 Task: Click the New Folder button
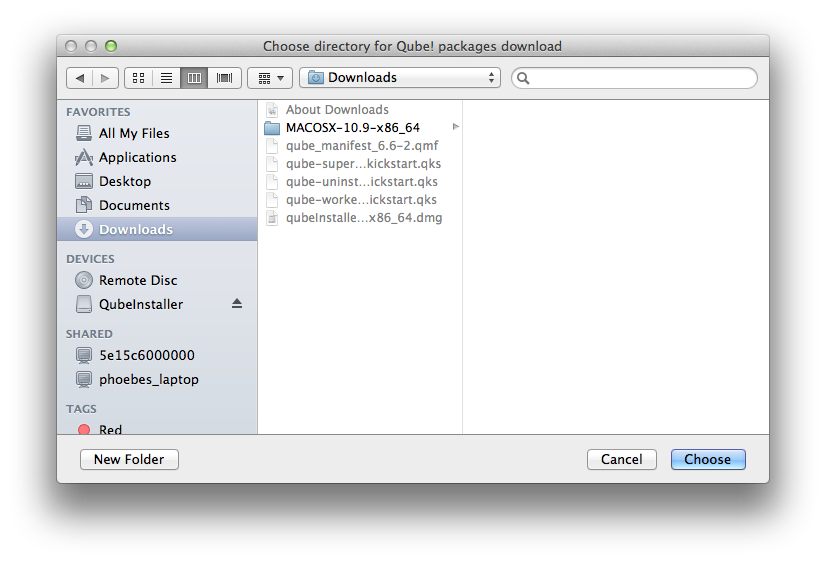(x=129, y=459)
